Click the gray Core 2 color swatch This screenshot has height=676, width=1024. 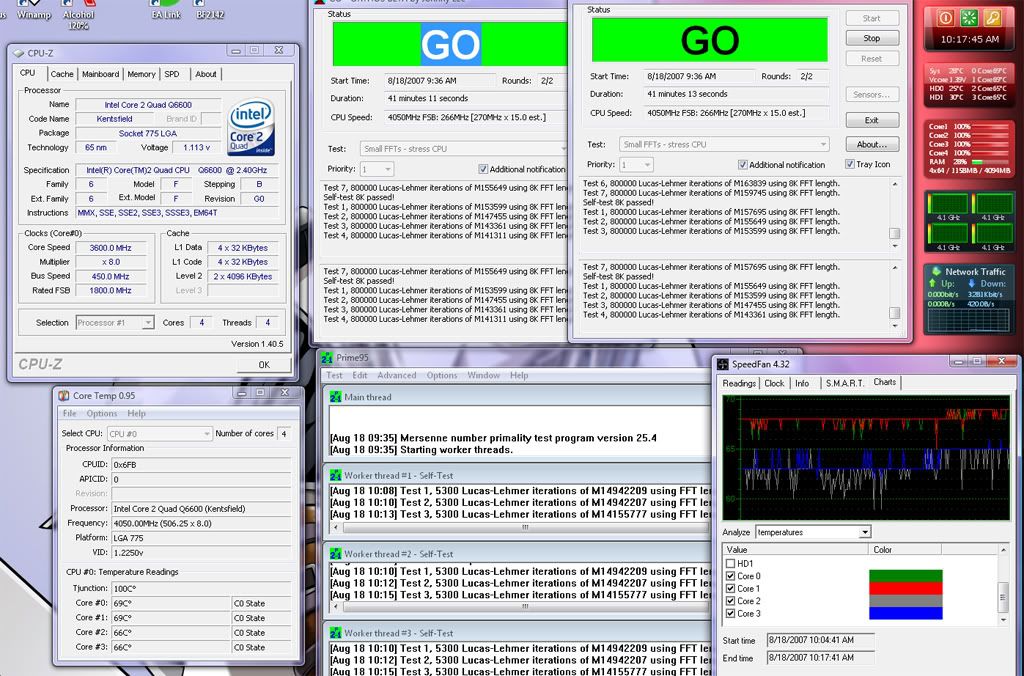pos(905,601)
